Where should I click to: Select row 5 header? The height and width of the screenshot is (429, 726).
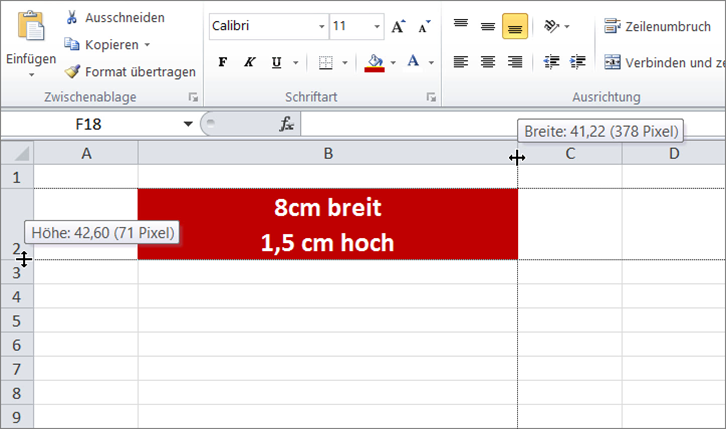(x=17, y=320)
